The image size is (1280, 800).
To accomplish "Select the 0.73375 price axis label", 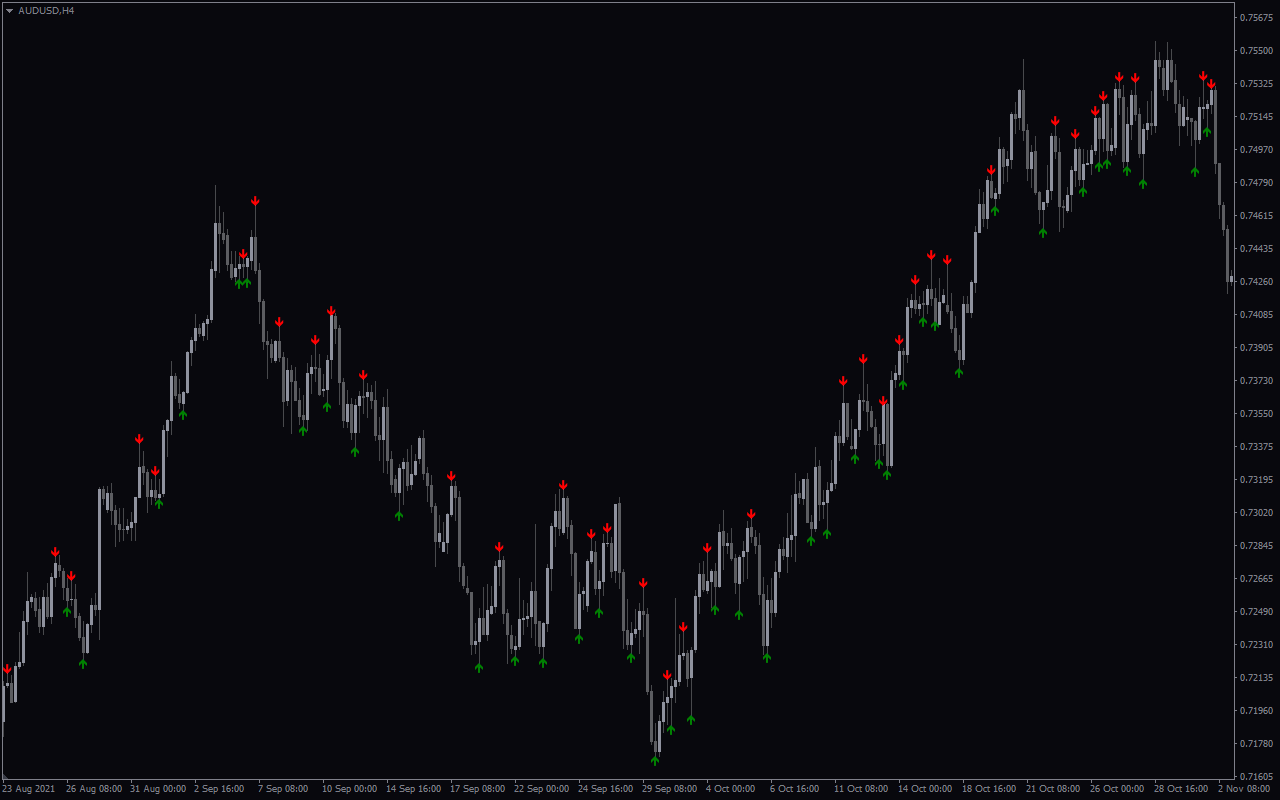I will click(x=1257, y=446).
